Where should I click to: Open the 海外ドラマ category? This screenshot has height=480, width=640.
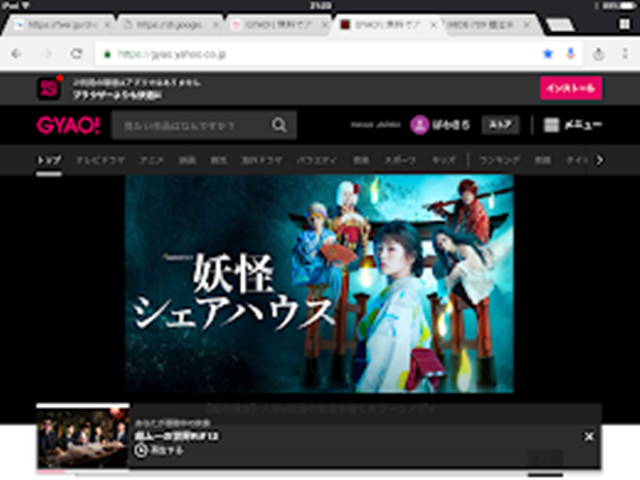tap(262, 160)
